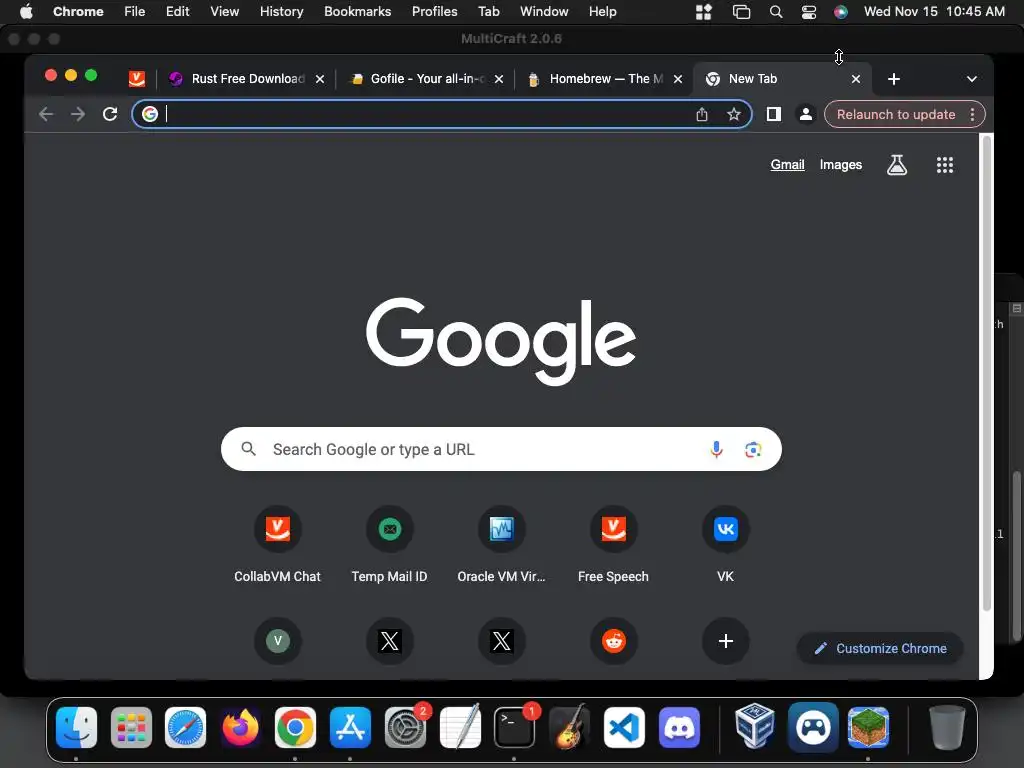
Task: Open Discord from the Dock
Action: 679,728
